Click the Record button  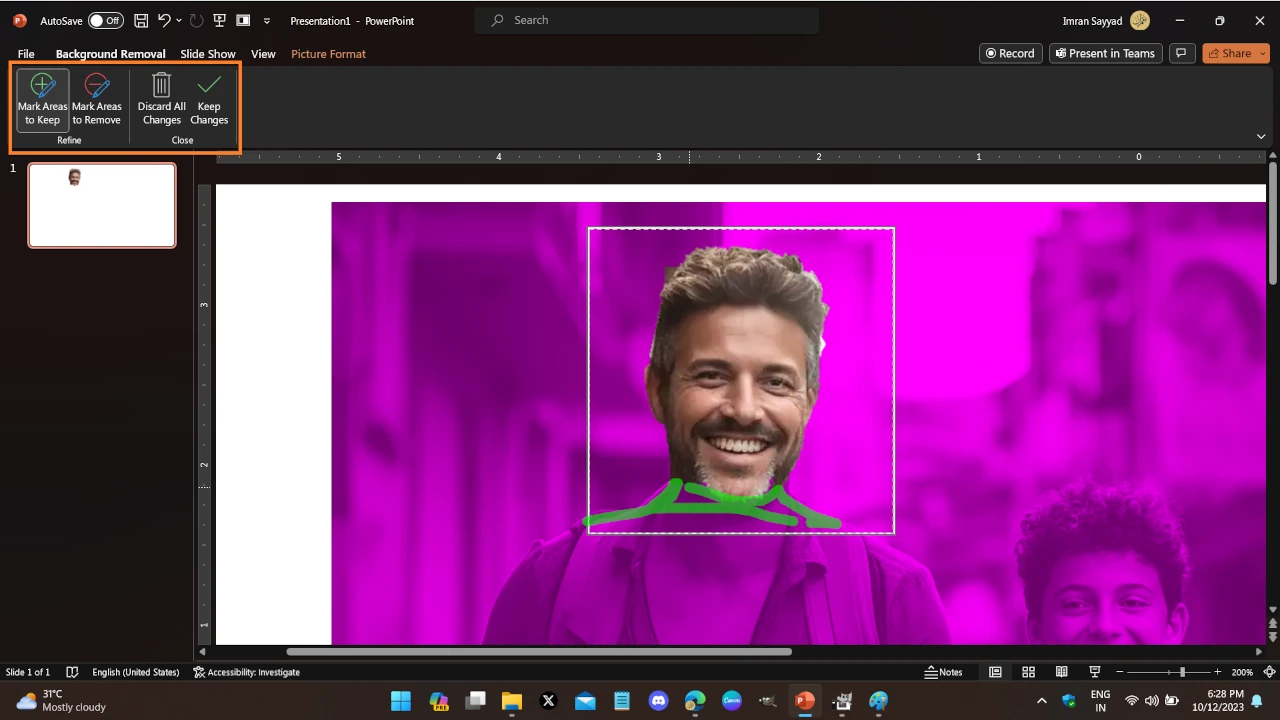[x=1011, y=53]
